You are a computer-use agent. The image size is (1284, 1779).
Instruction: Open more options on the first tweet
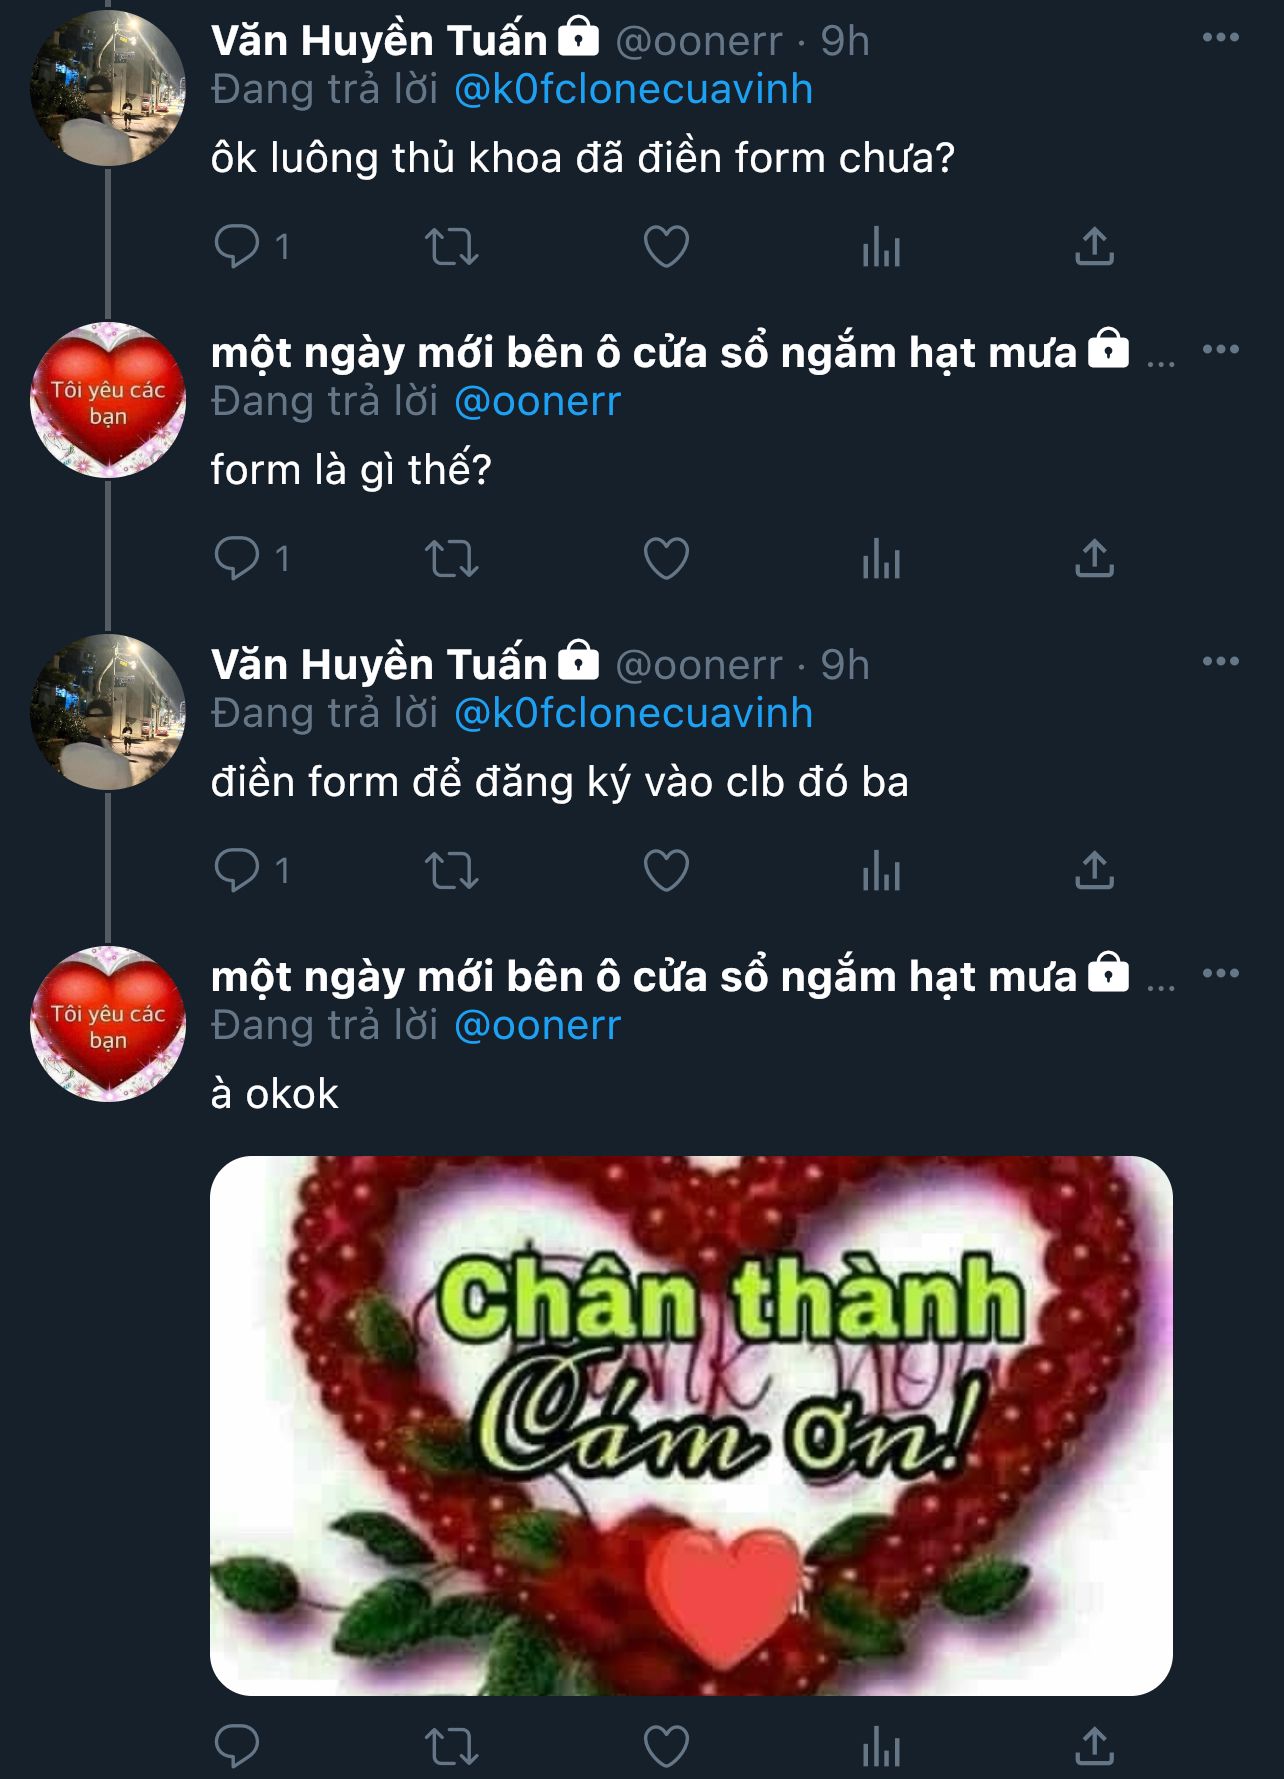click(1221, 38)
